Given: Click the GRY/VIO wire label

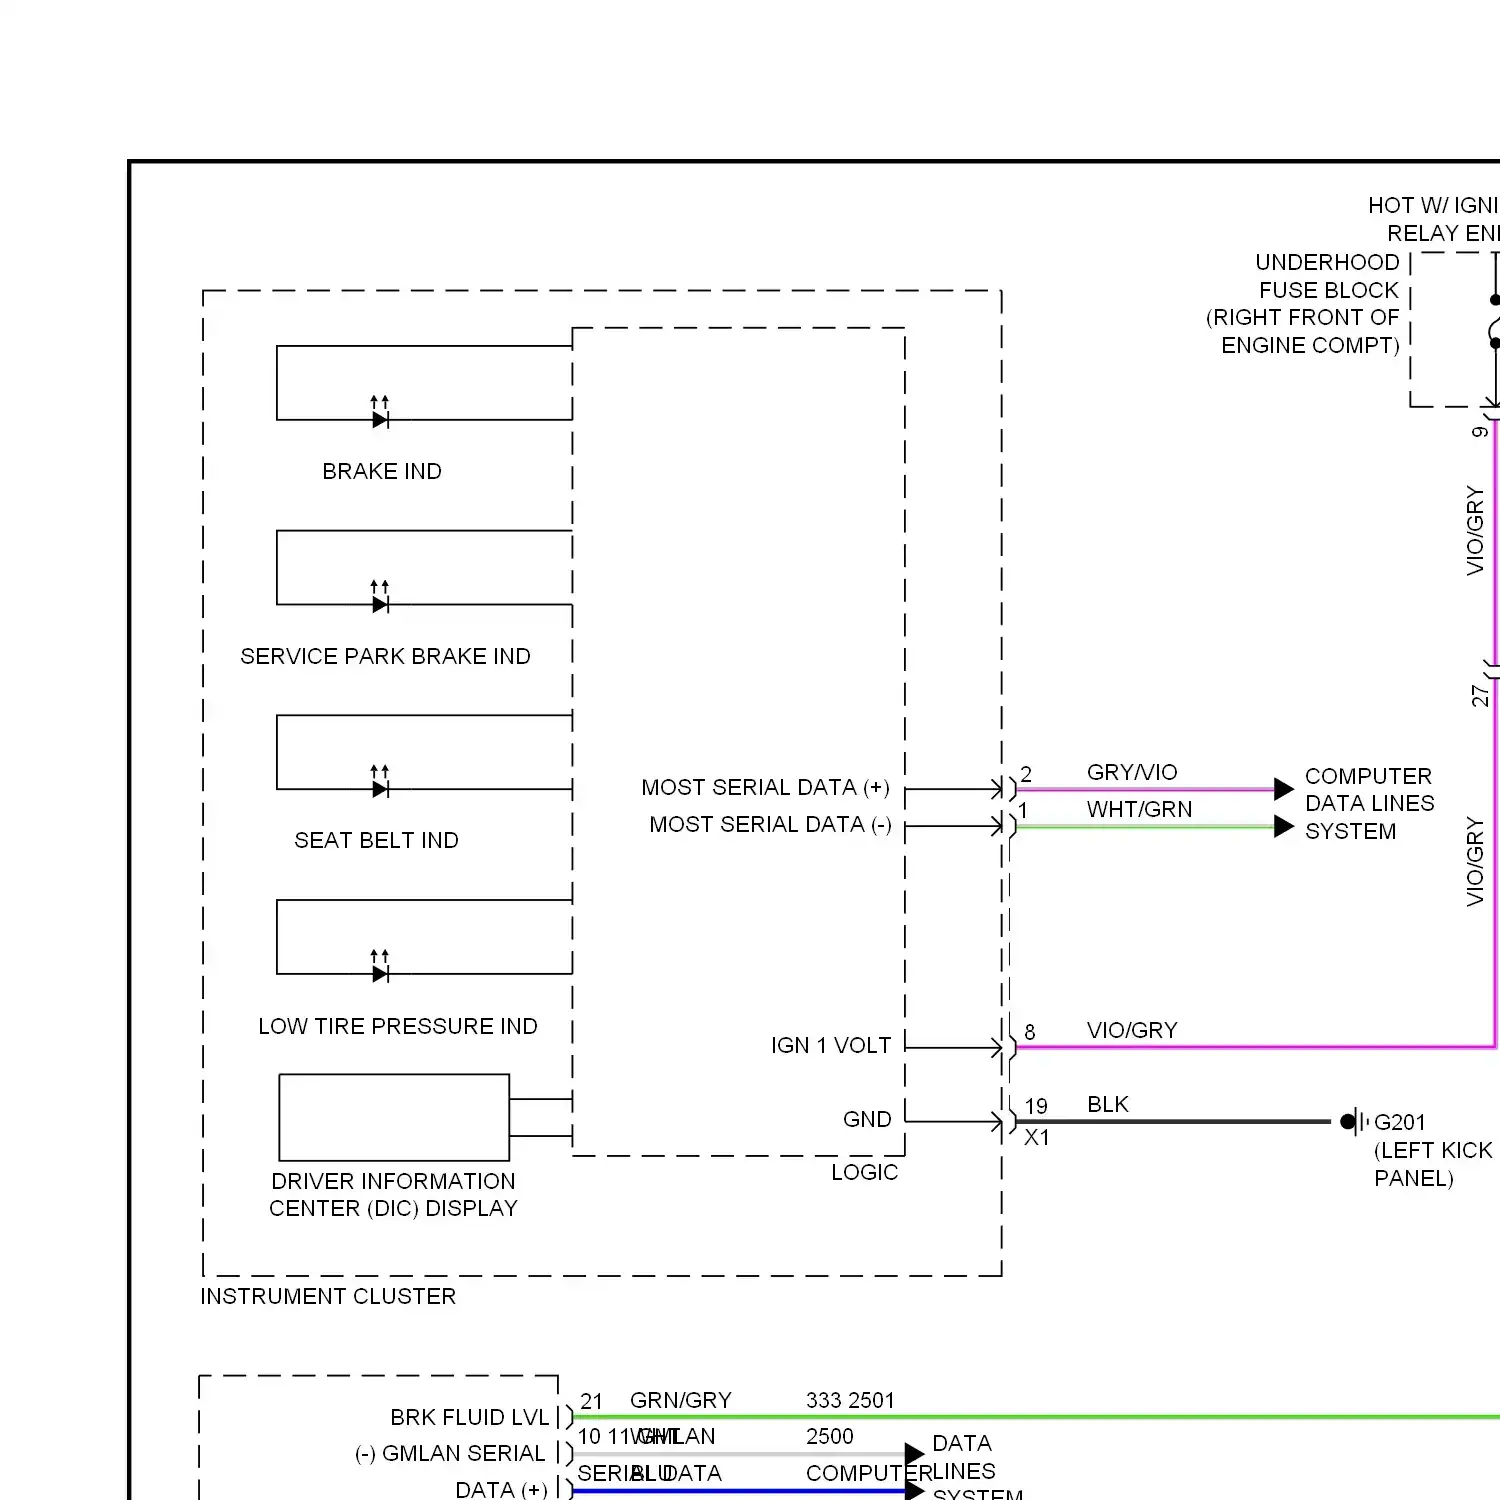Looking at the screenshot, I should (x=1132, y=772).
